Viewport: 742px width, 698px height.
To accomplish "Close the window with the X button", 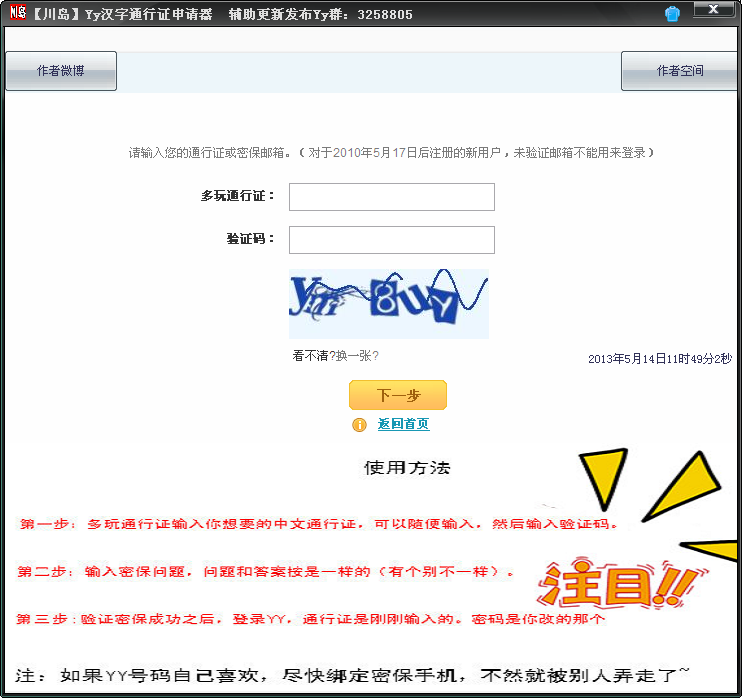I will [713, 9].
